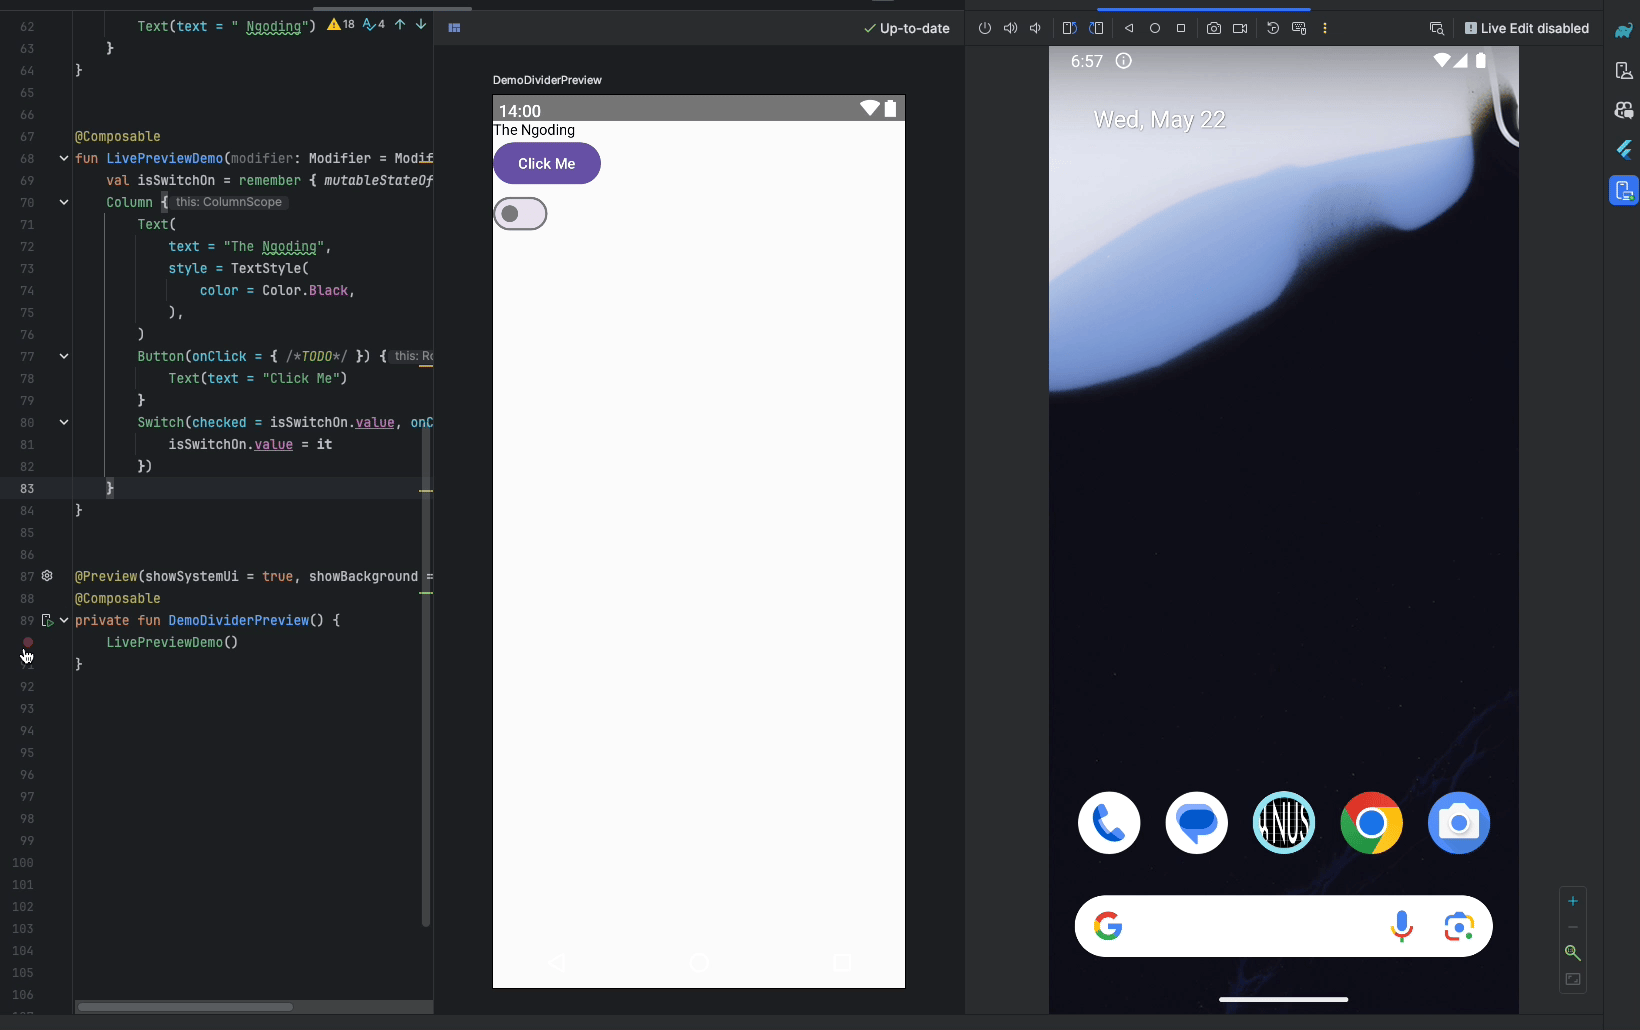Screen dimensions: 1640x1030
Task: Click the emulator Back navigation triangle
Action: [1129, 28]
